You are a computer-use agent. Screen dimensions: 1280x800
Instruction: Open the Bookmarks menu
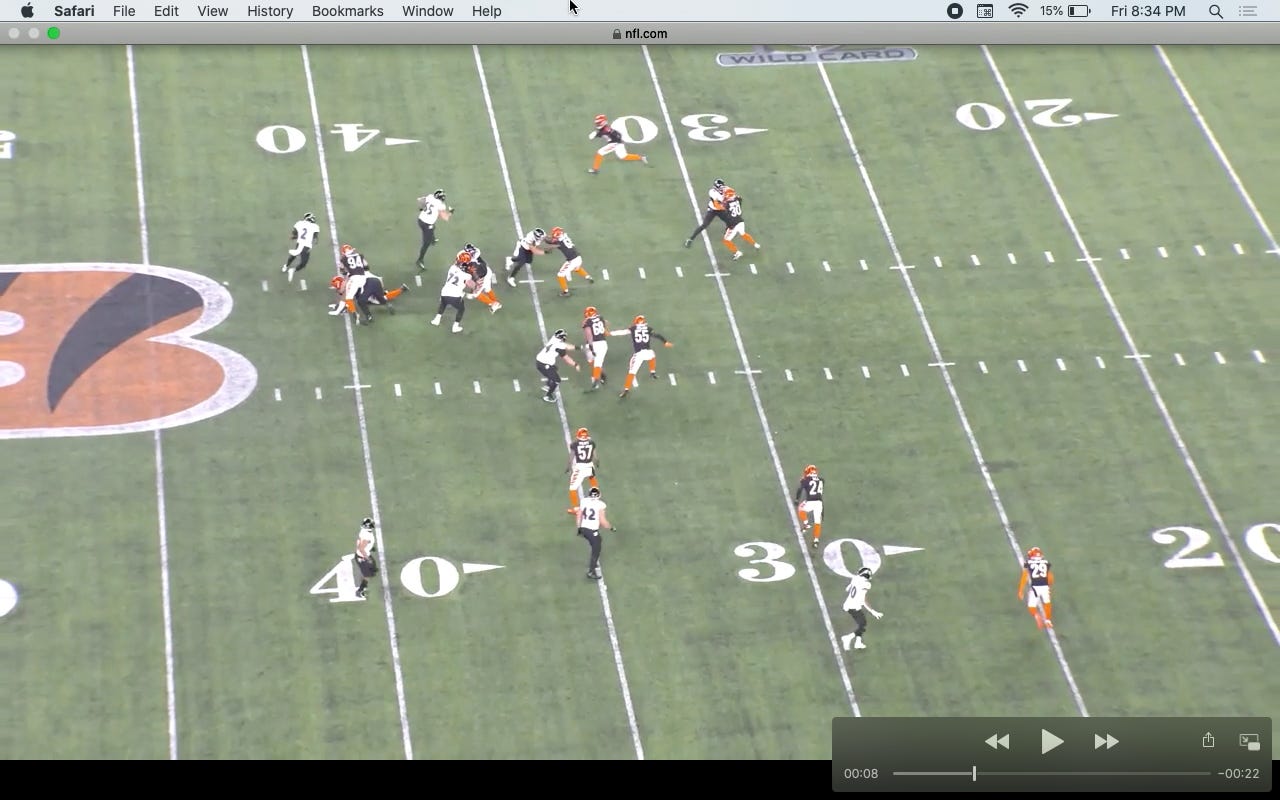(347, 11)
